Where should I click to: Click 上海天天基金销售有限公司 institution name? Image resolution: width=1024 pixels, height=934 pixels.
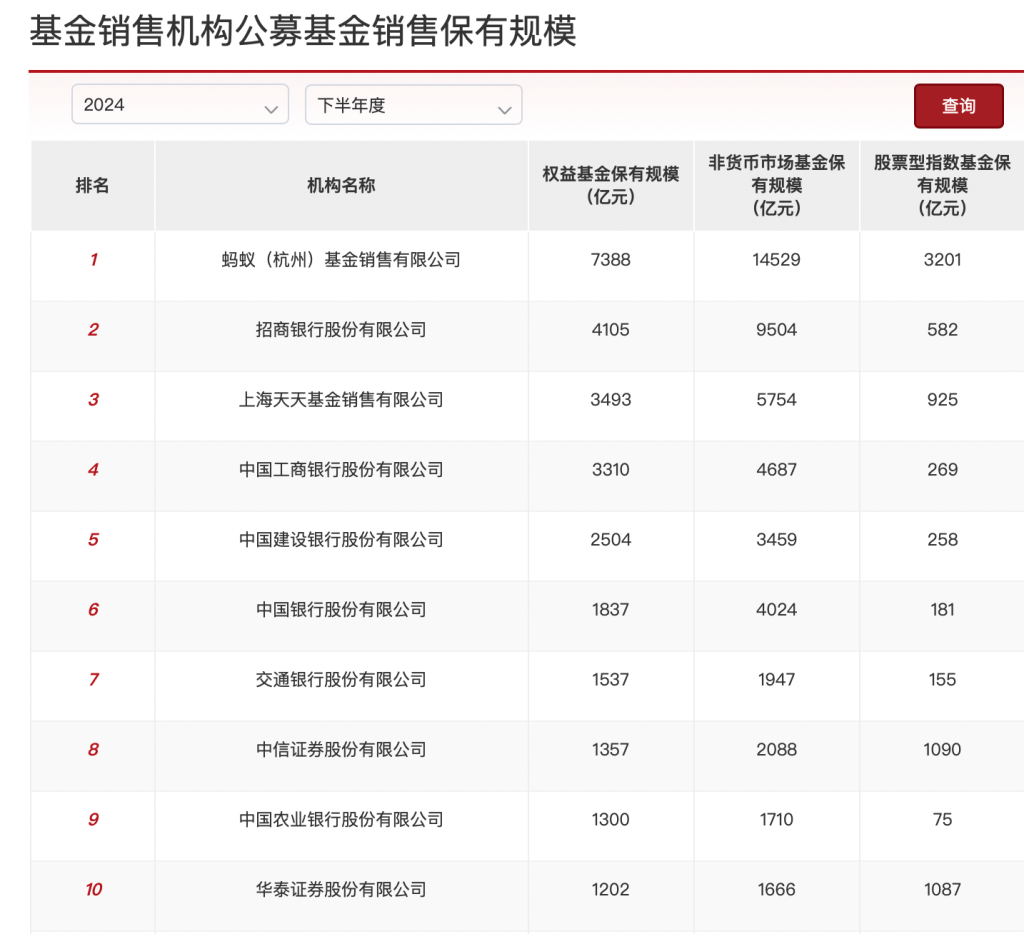click(341, 400)
